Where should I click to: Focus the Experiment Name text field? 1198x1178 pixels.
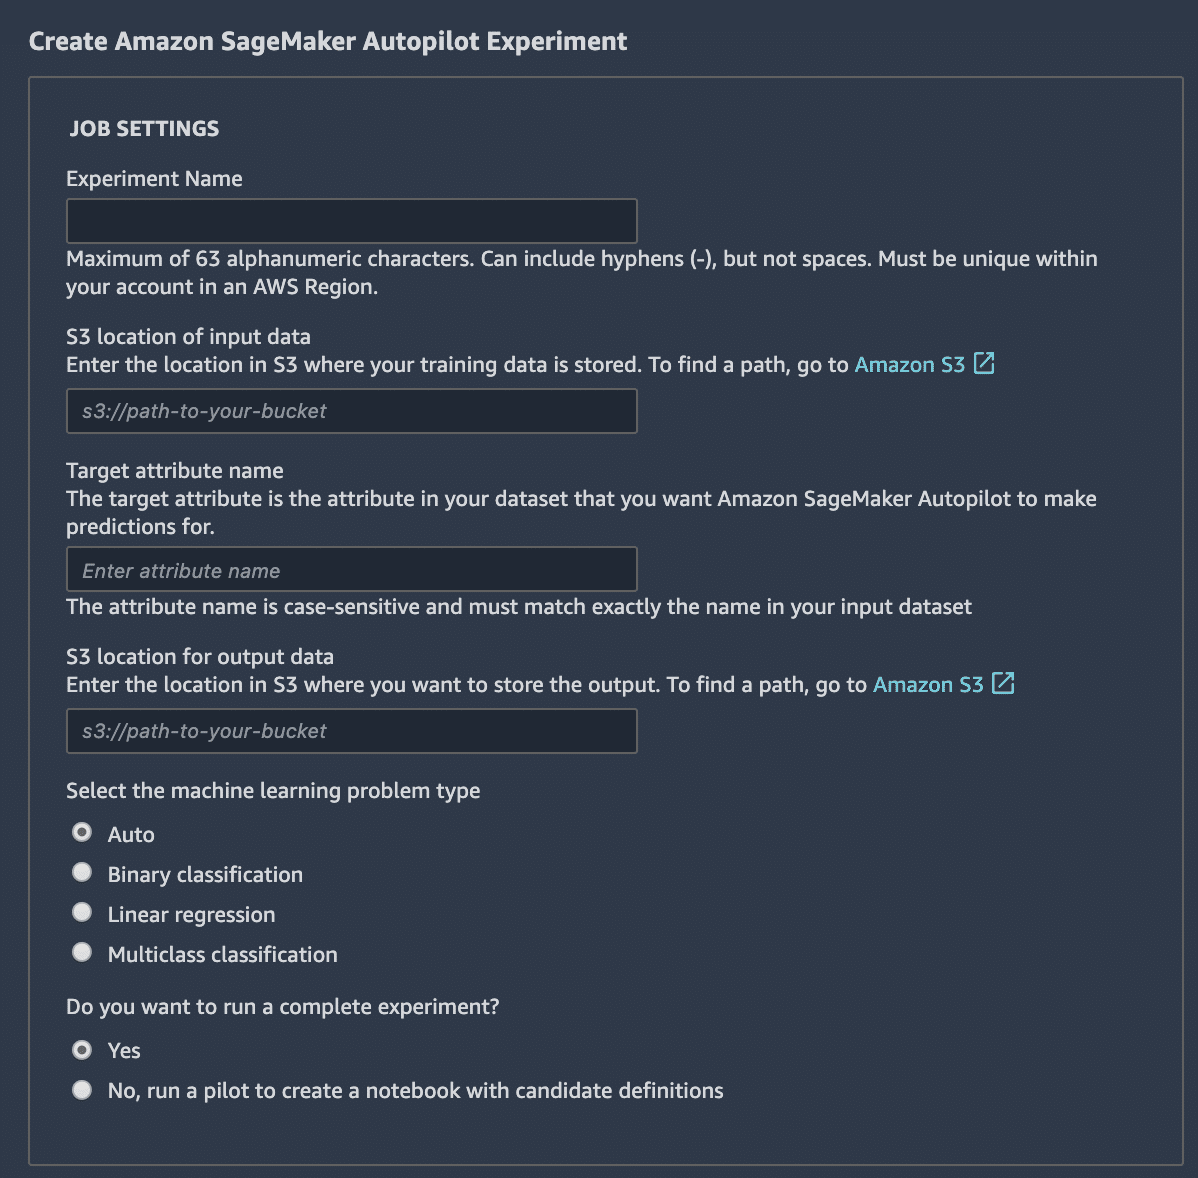(x=351, y=221)
